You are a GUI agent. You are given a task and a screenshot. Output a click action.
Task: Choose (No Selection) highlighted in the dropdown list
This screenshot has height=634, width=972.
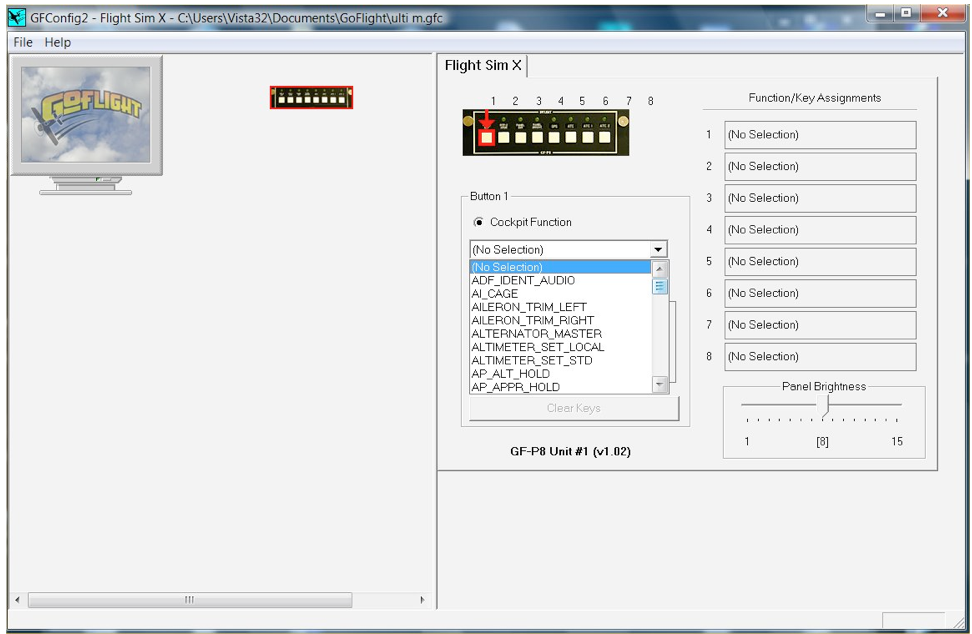(560, 267)
